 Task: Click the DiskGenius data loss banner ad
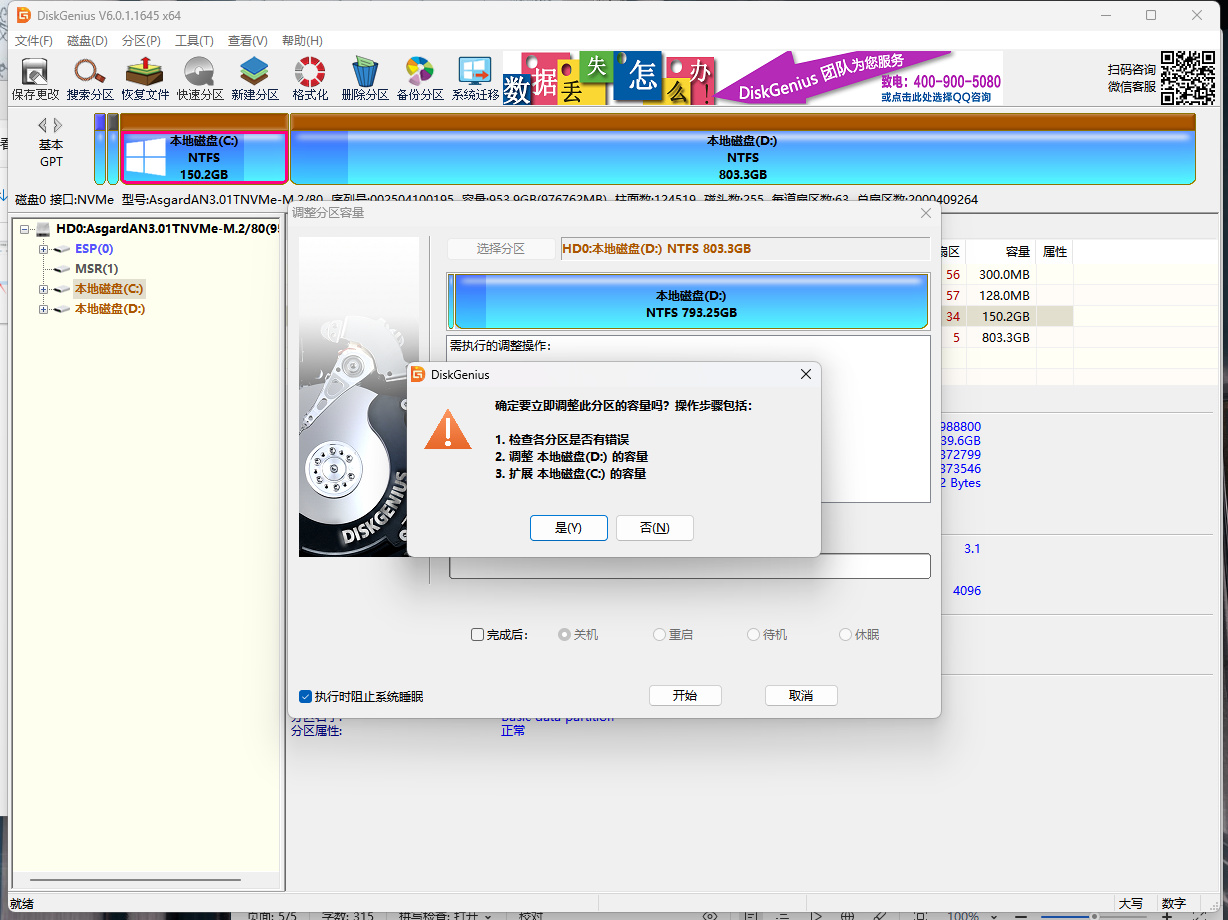tap(752, 78)
